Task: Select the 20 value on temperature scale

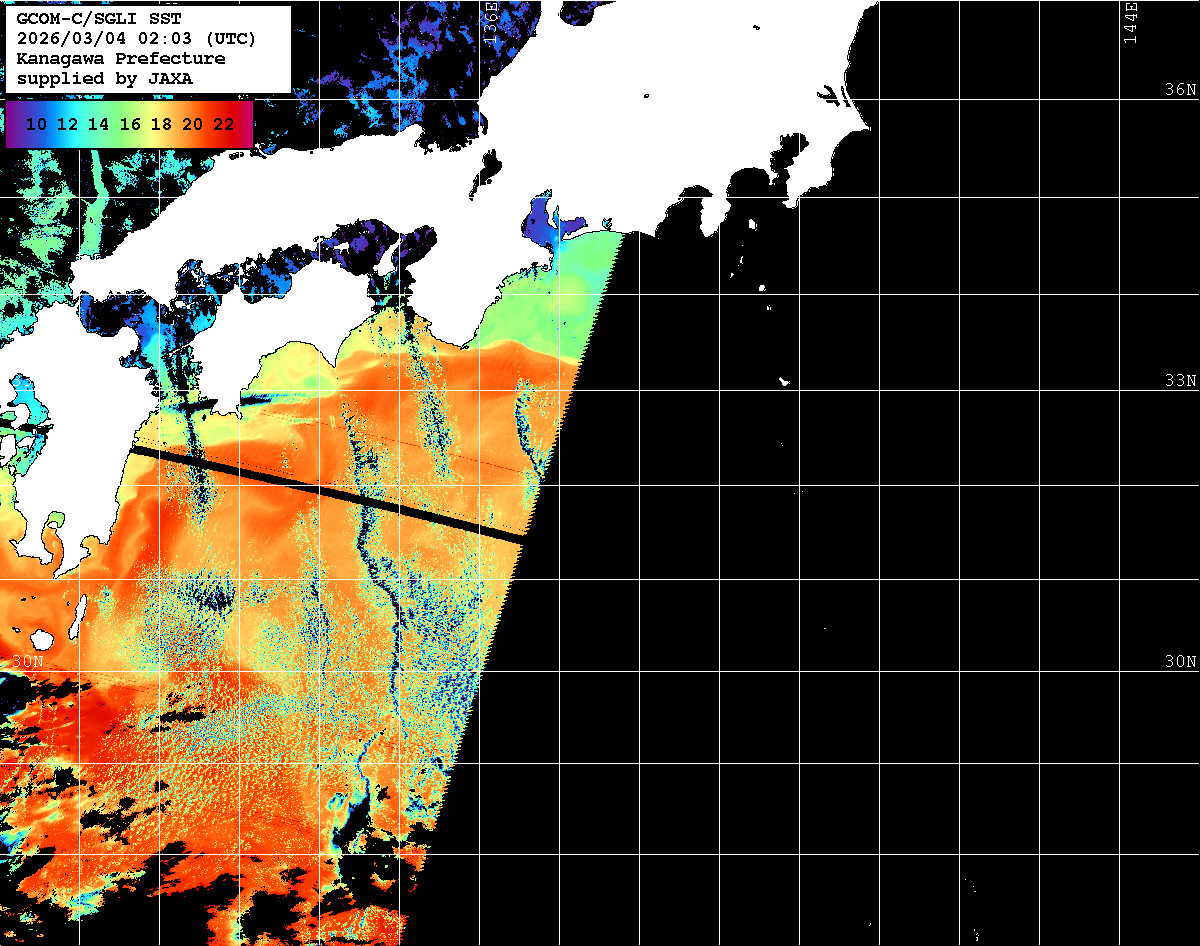Action: [193, 124]
